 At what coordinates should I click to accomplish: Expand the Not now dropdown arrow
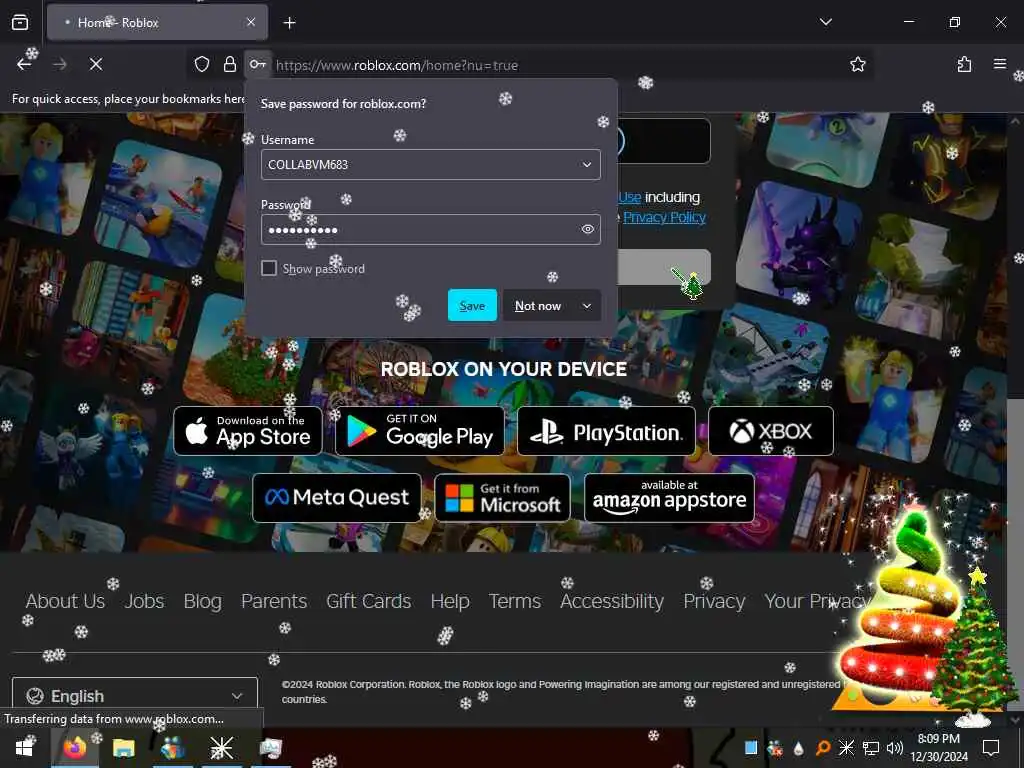point(586,306)
